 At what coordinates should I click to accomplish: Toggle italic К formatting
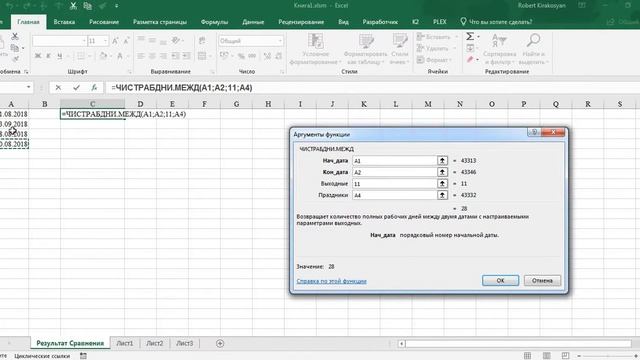click(49, 56)
